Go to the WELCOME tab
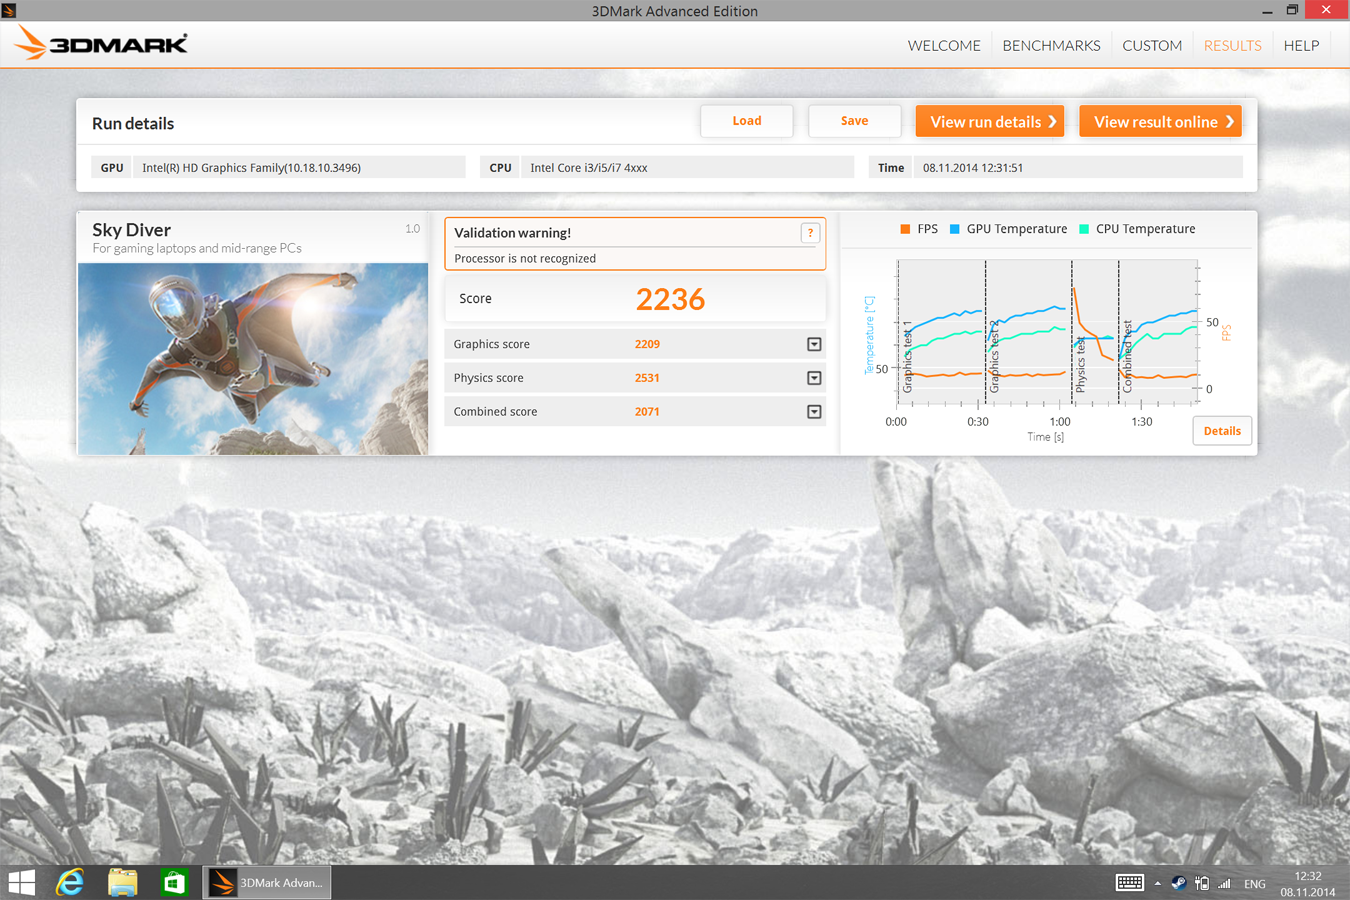 point(944,46)
